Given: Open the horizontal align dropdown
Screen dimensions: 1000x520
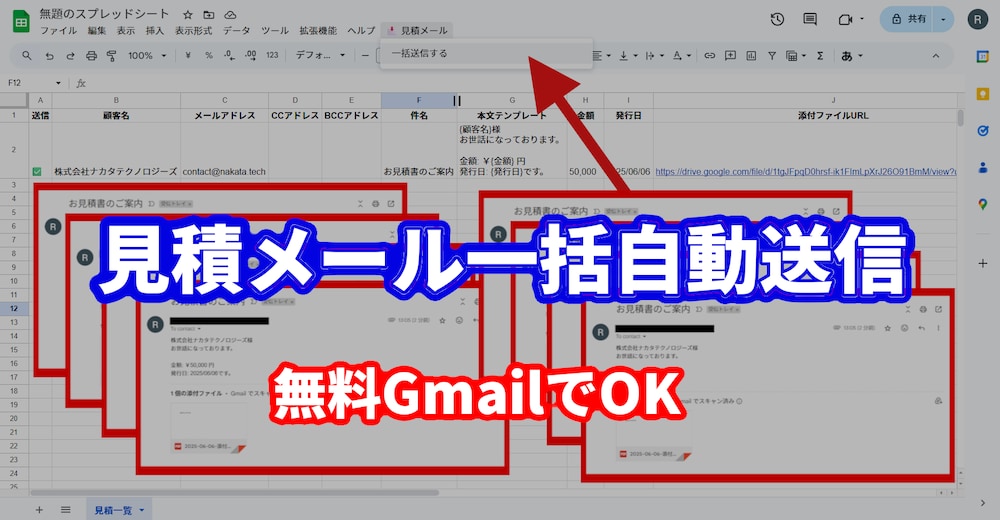Looking at the screenshot, I should (x=601, y=56).
